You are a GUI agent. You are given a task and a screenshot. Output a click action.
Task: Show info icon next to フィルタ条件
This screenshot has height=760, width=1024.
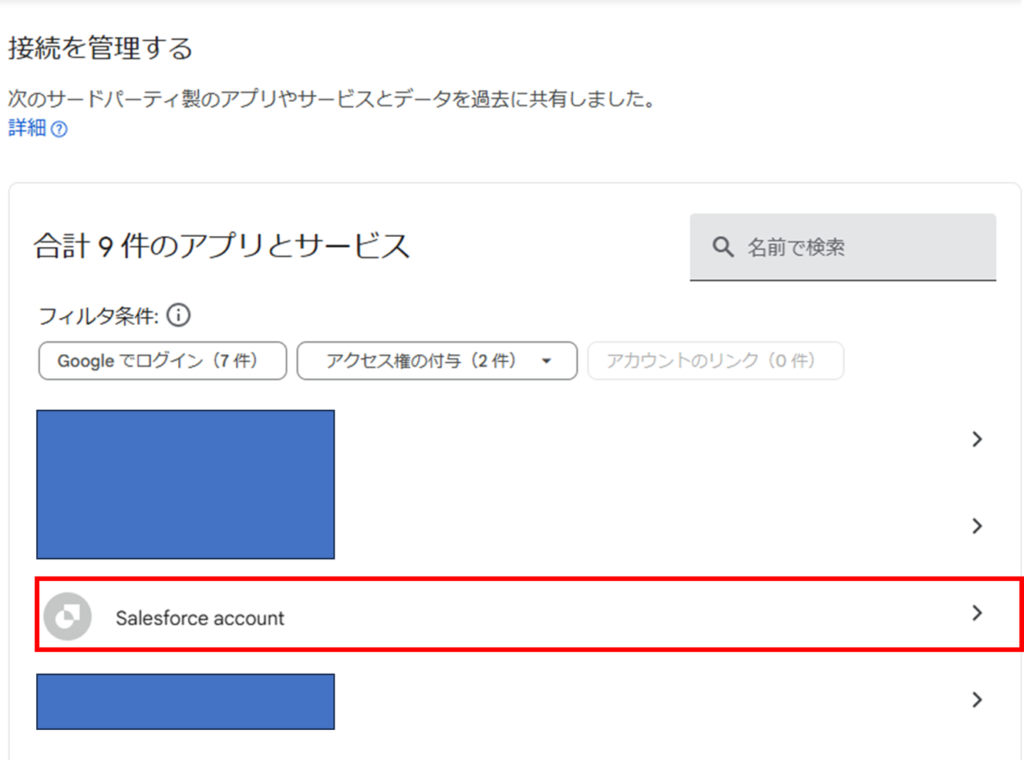pos(178,315)
